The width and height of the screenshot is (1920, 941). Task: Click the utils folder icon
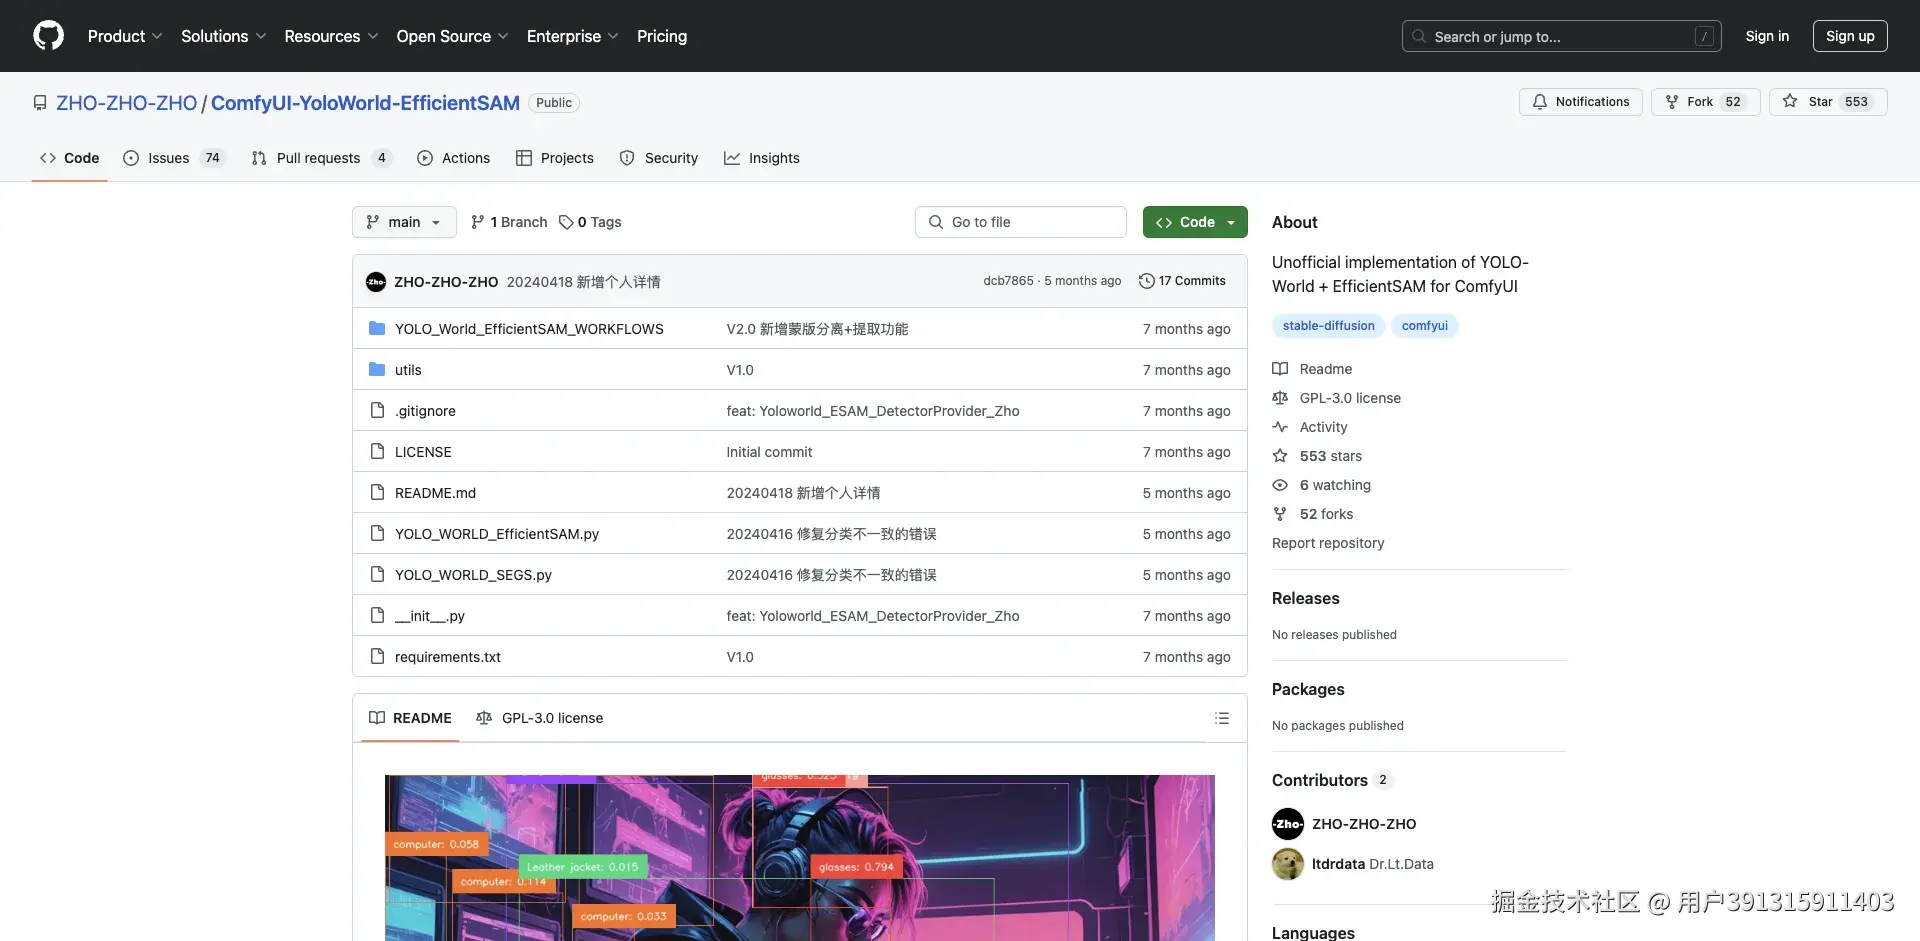[377, 370]
